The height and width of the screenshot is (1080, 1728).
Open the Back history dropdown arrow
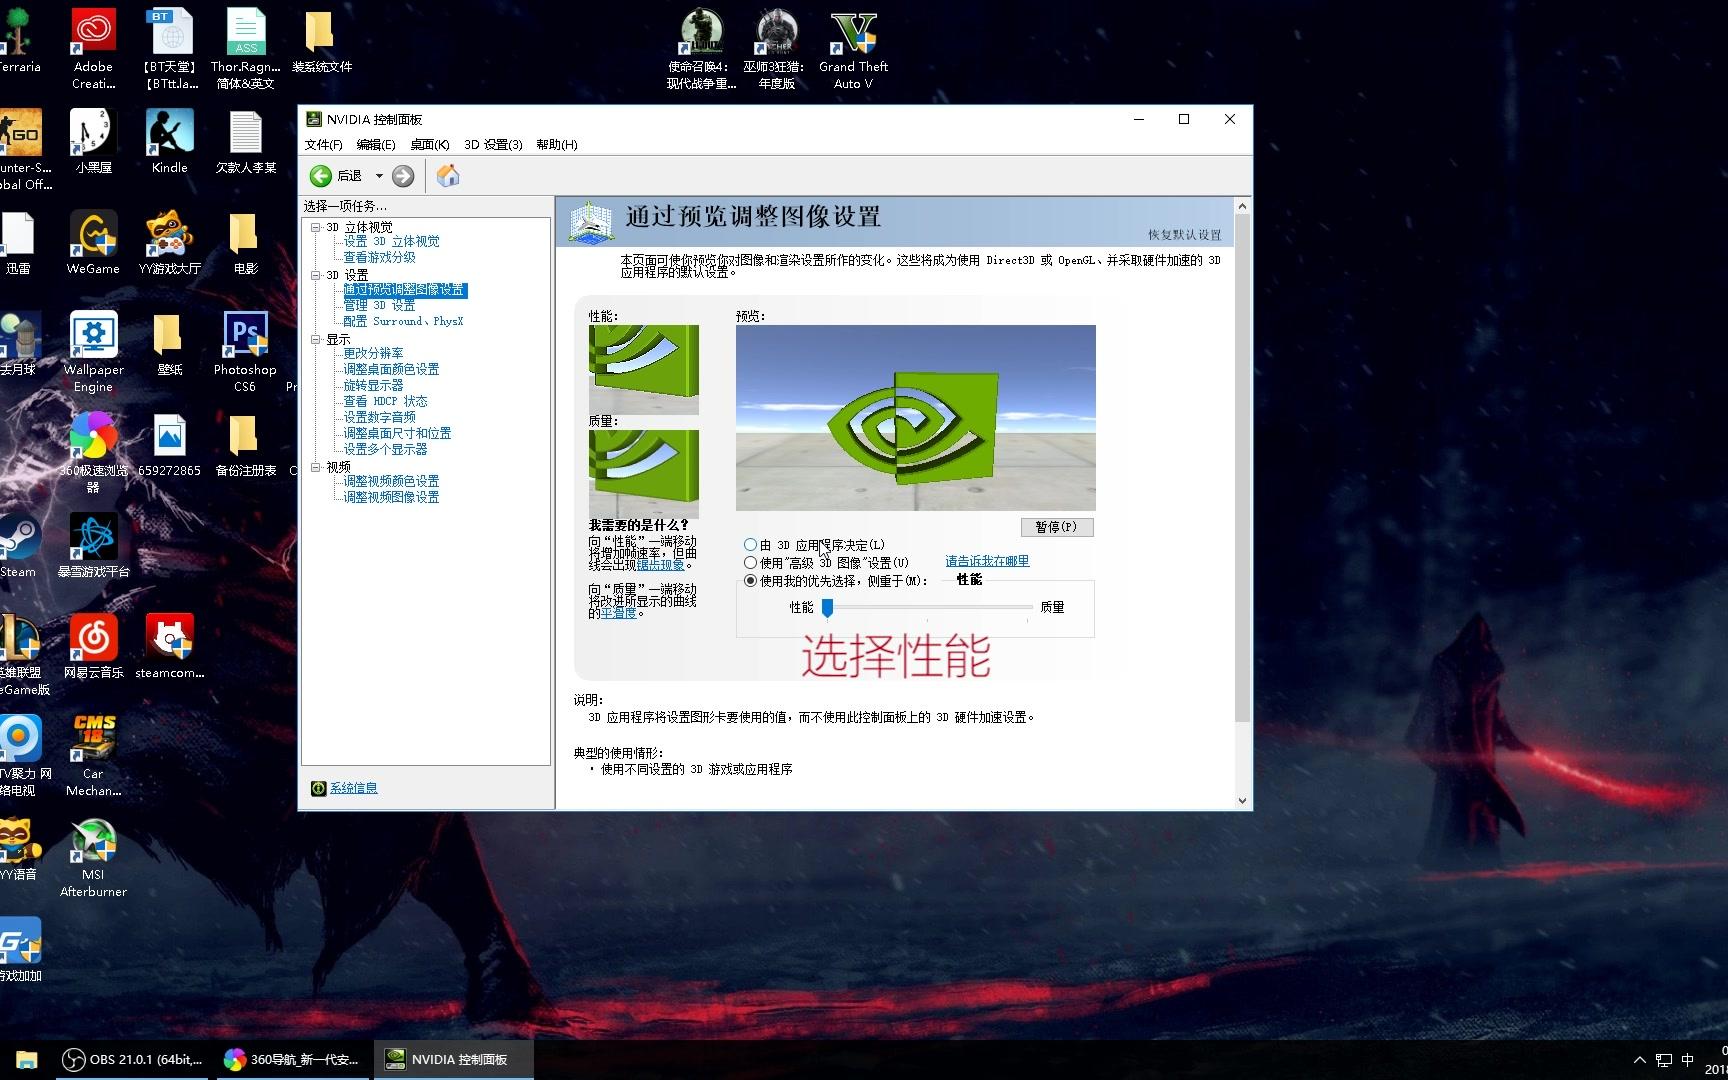tap(379, 176)
